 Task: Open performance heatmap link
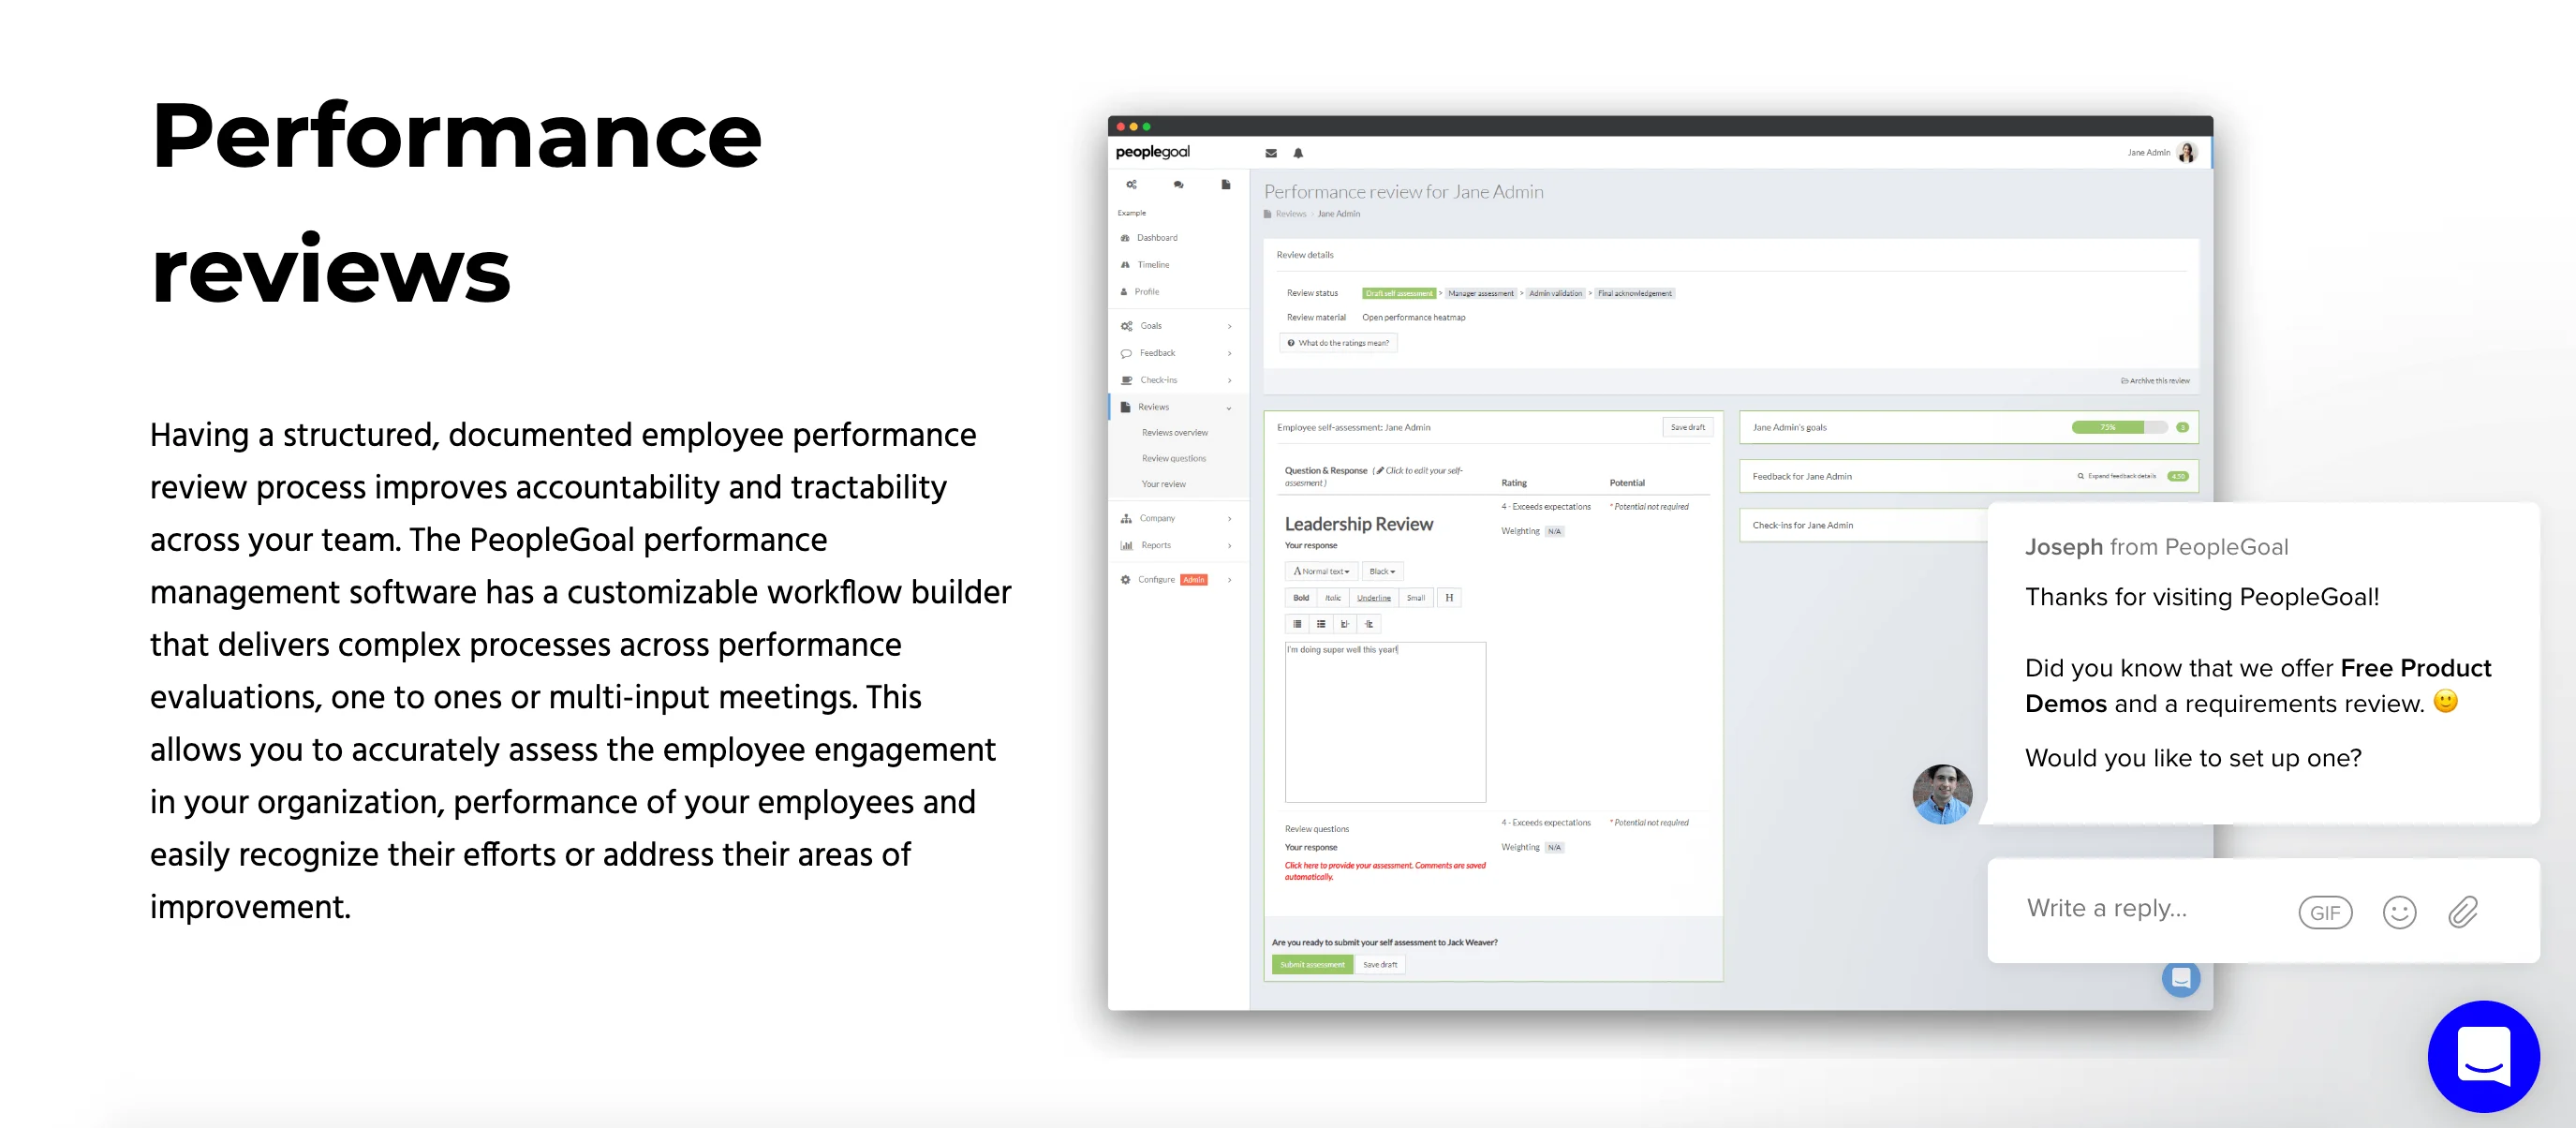coord(1414,318)
